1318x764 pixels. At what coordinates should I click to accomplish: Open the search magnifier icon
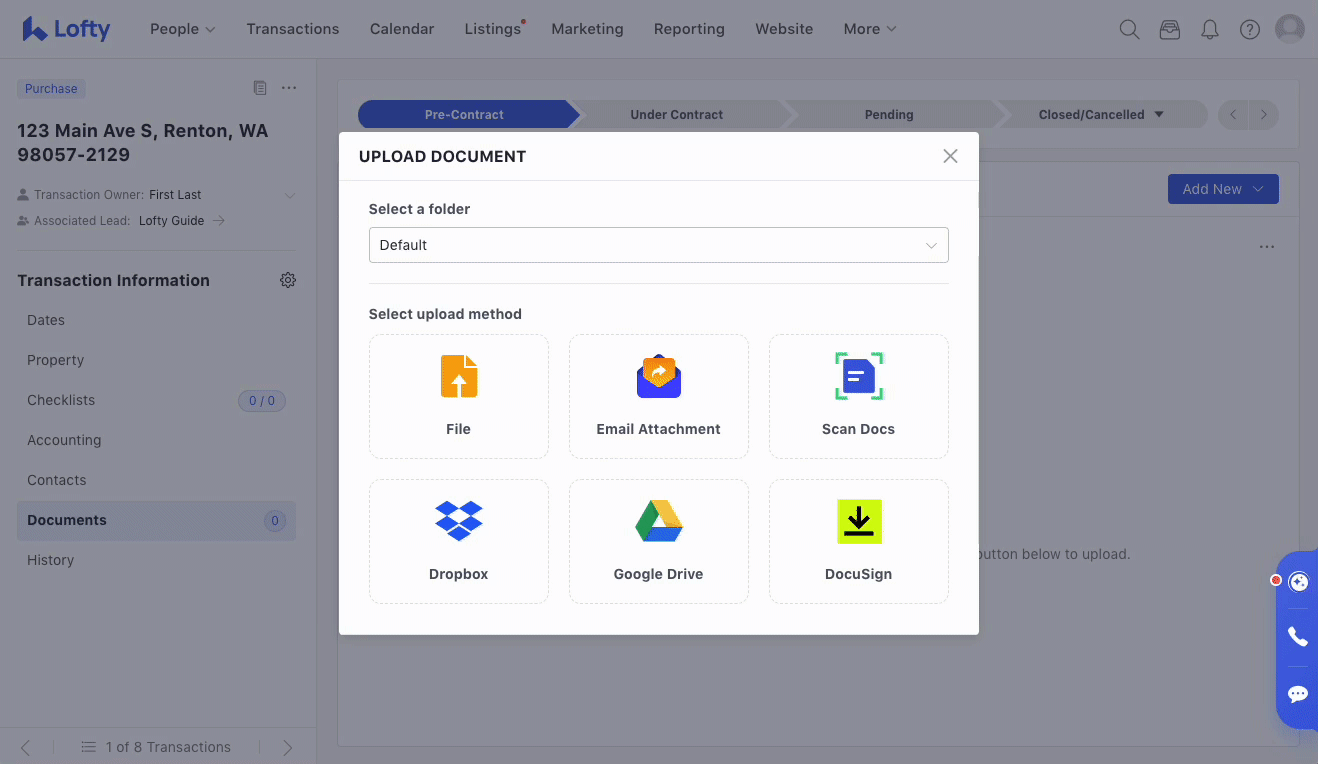point(1129,29)
